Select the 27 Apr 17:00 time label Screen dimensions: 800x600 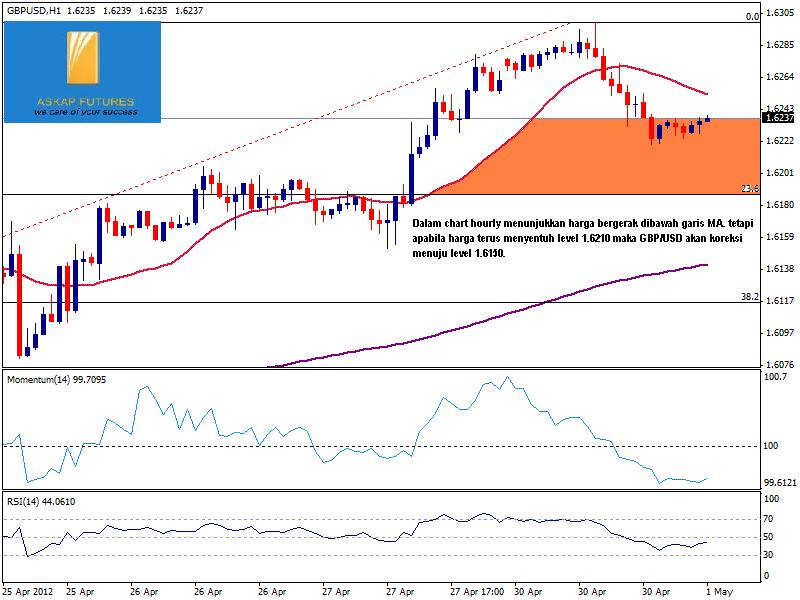coord(479,590)
